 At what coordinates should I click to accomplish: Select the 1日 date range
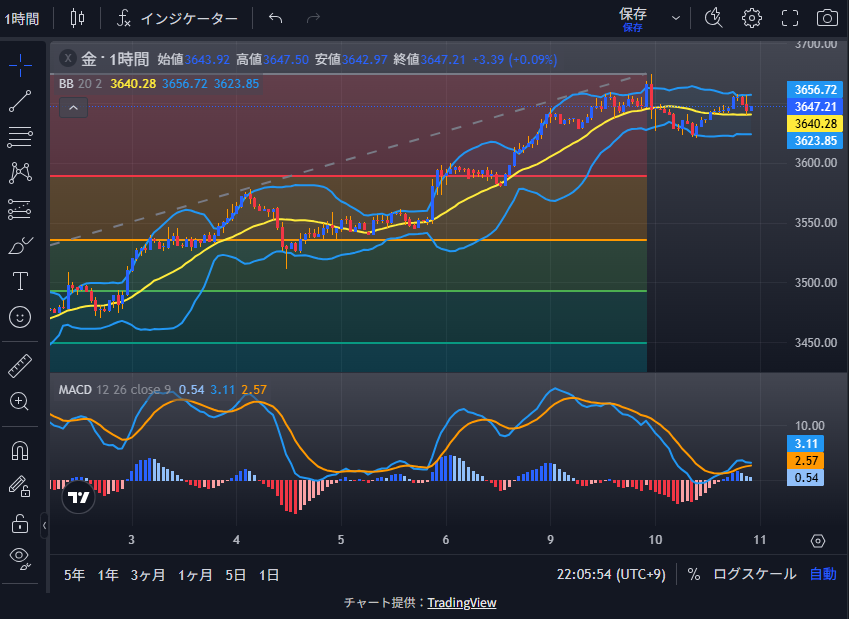[x=268, y=575]
